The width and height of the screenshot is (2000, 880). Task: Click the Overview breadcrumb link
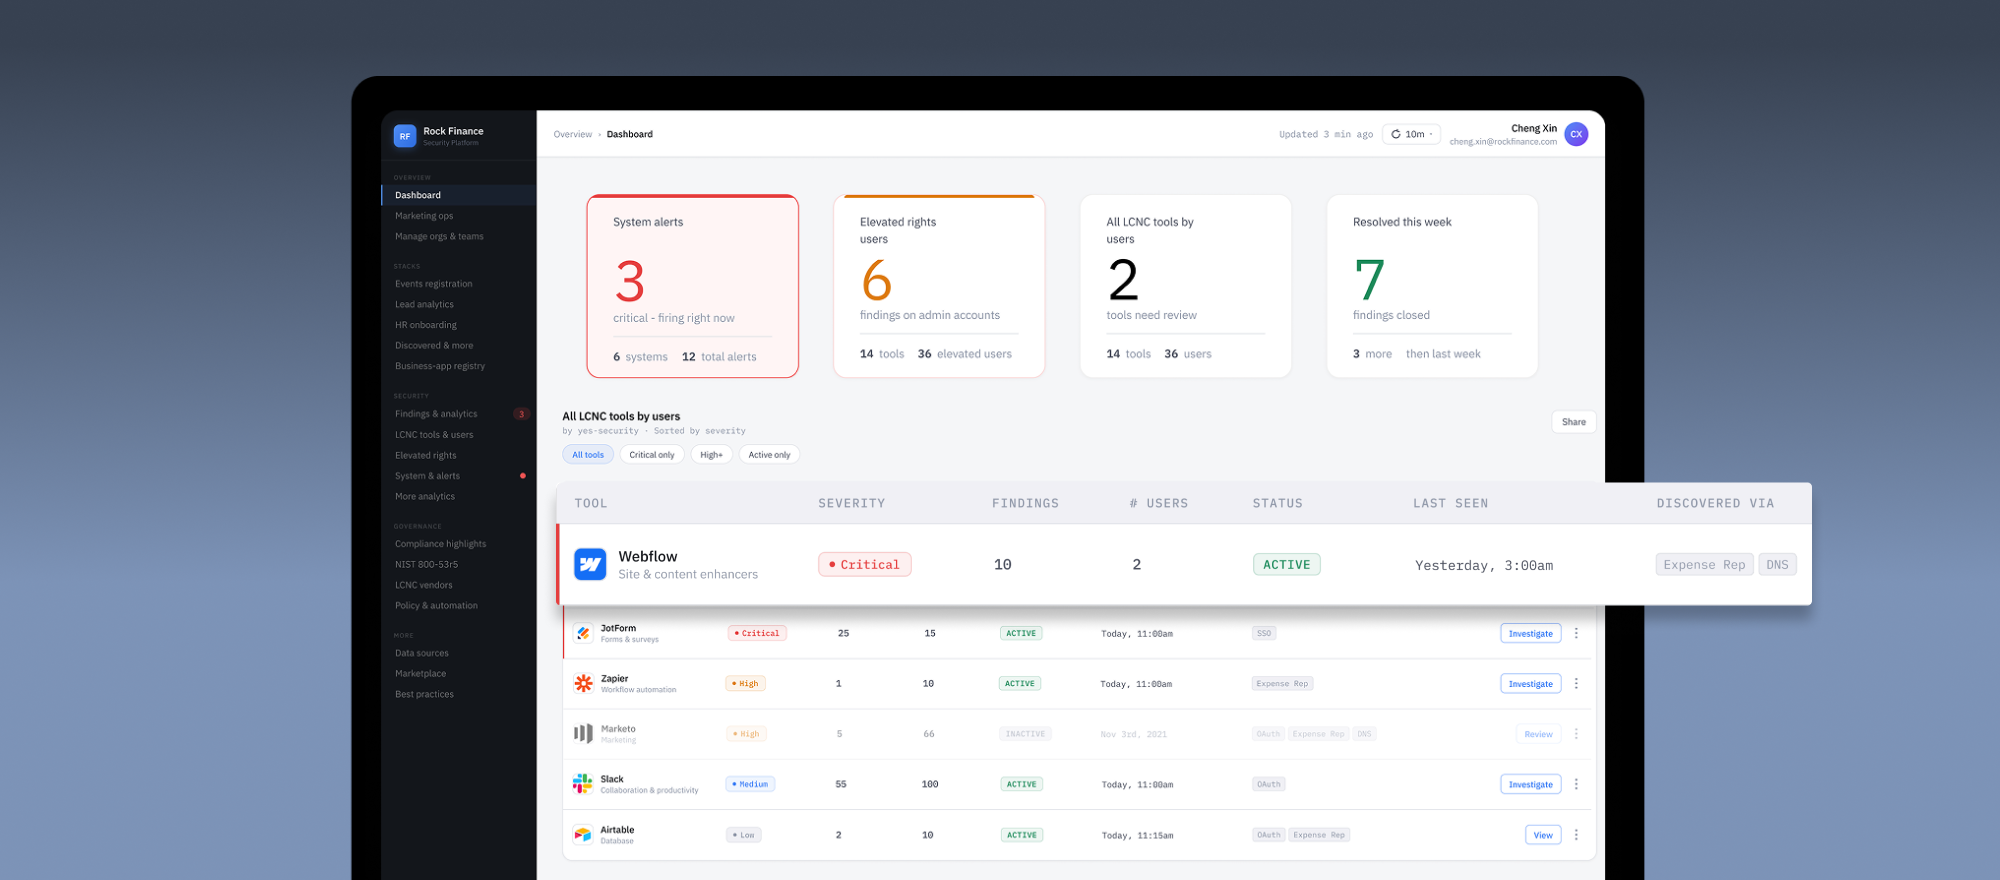click(573, 134)
